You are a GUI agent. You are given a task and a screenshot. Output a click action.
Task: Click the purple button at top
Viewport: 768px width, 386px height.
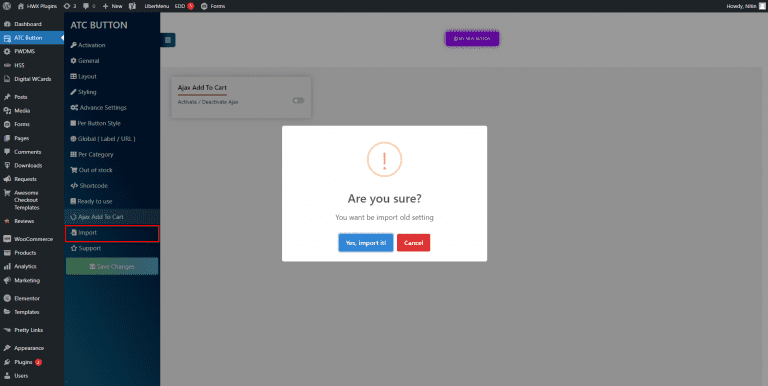472,39
